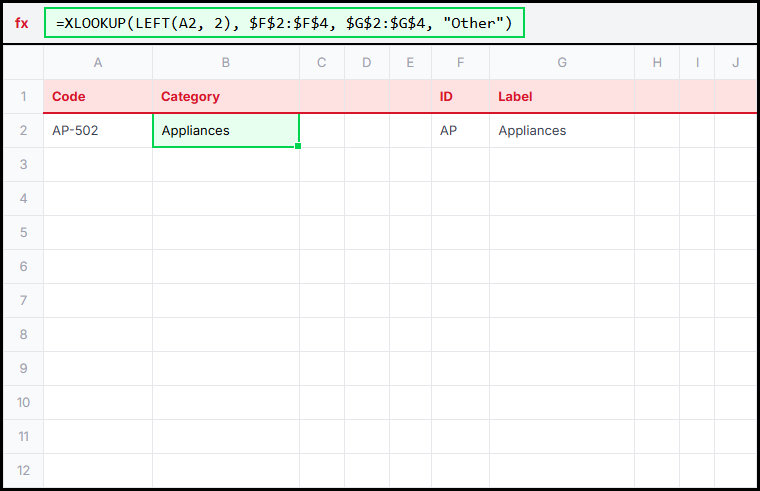
Task: Select column F header
Action: click(460, 63)
